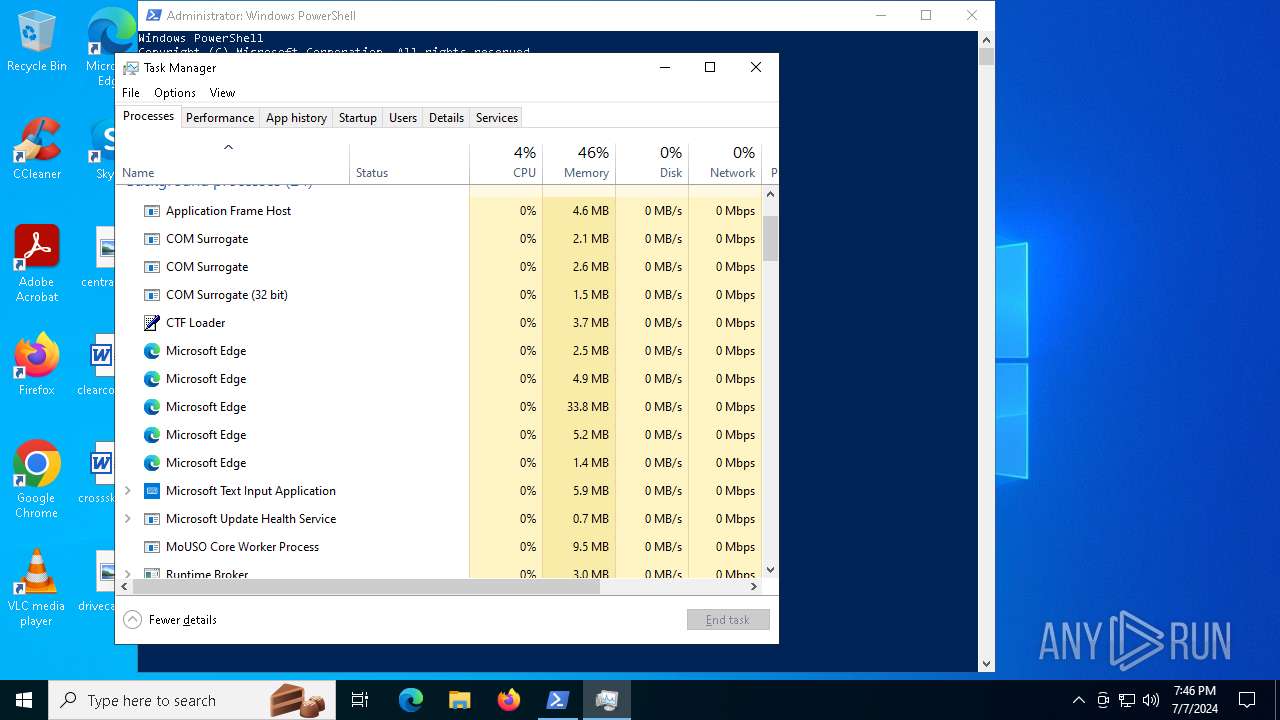Launch Microsoft Edge from the taskbar
This screenshot has width=1280, height=720.
click(411, 700)
